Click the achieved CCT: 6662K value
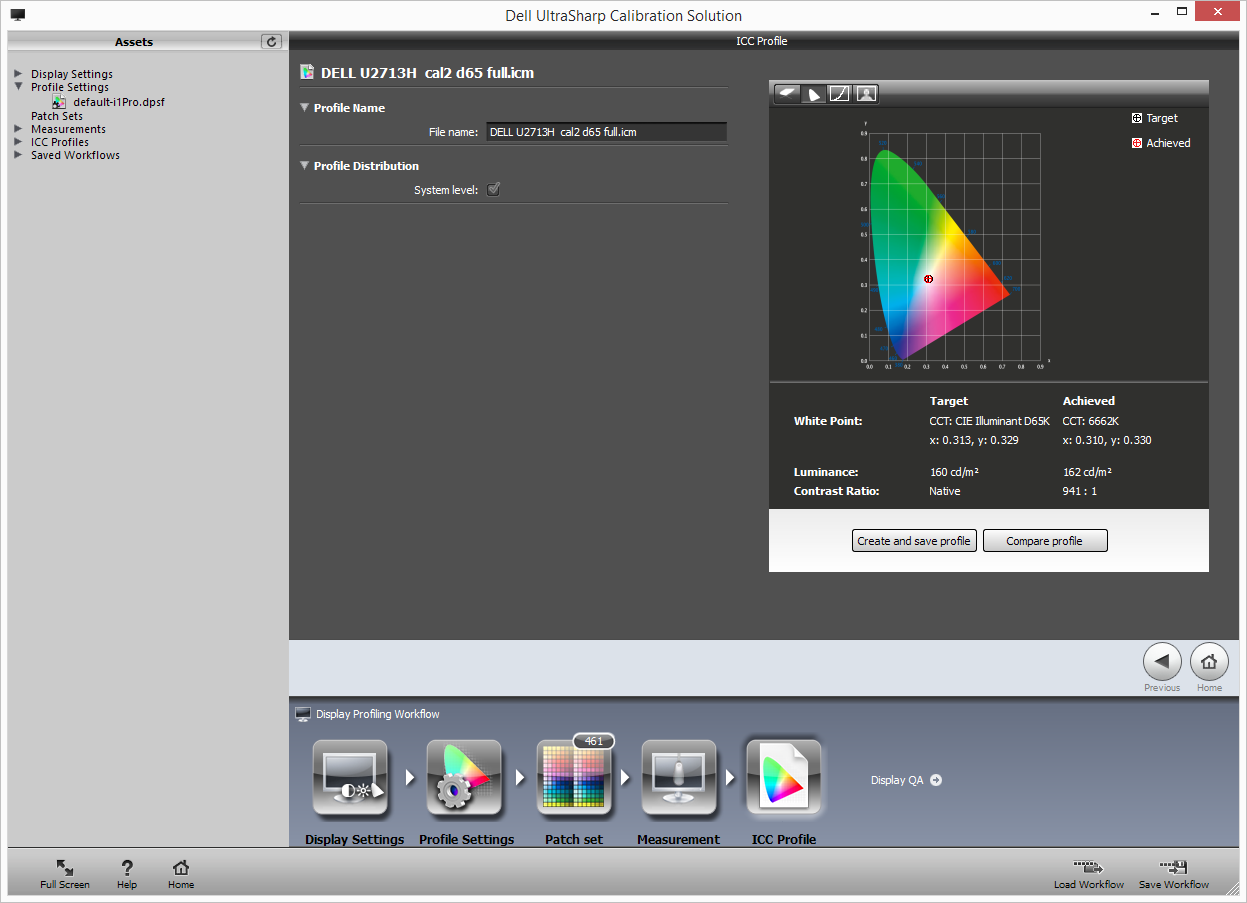 (x=1091, y=421)
